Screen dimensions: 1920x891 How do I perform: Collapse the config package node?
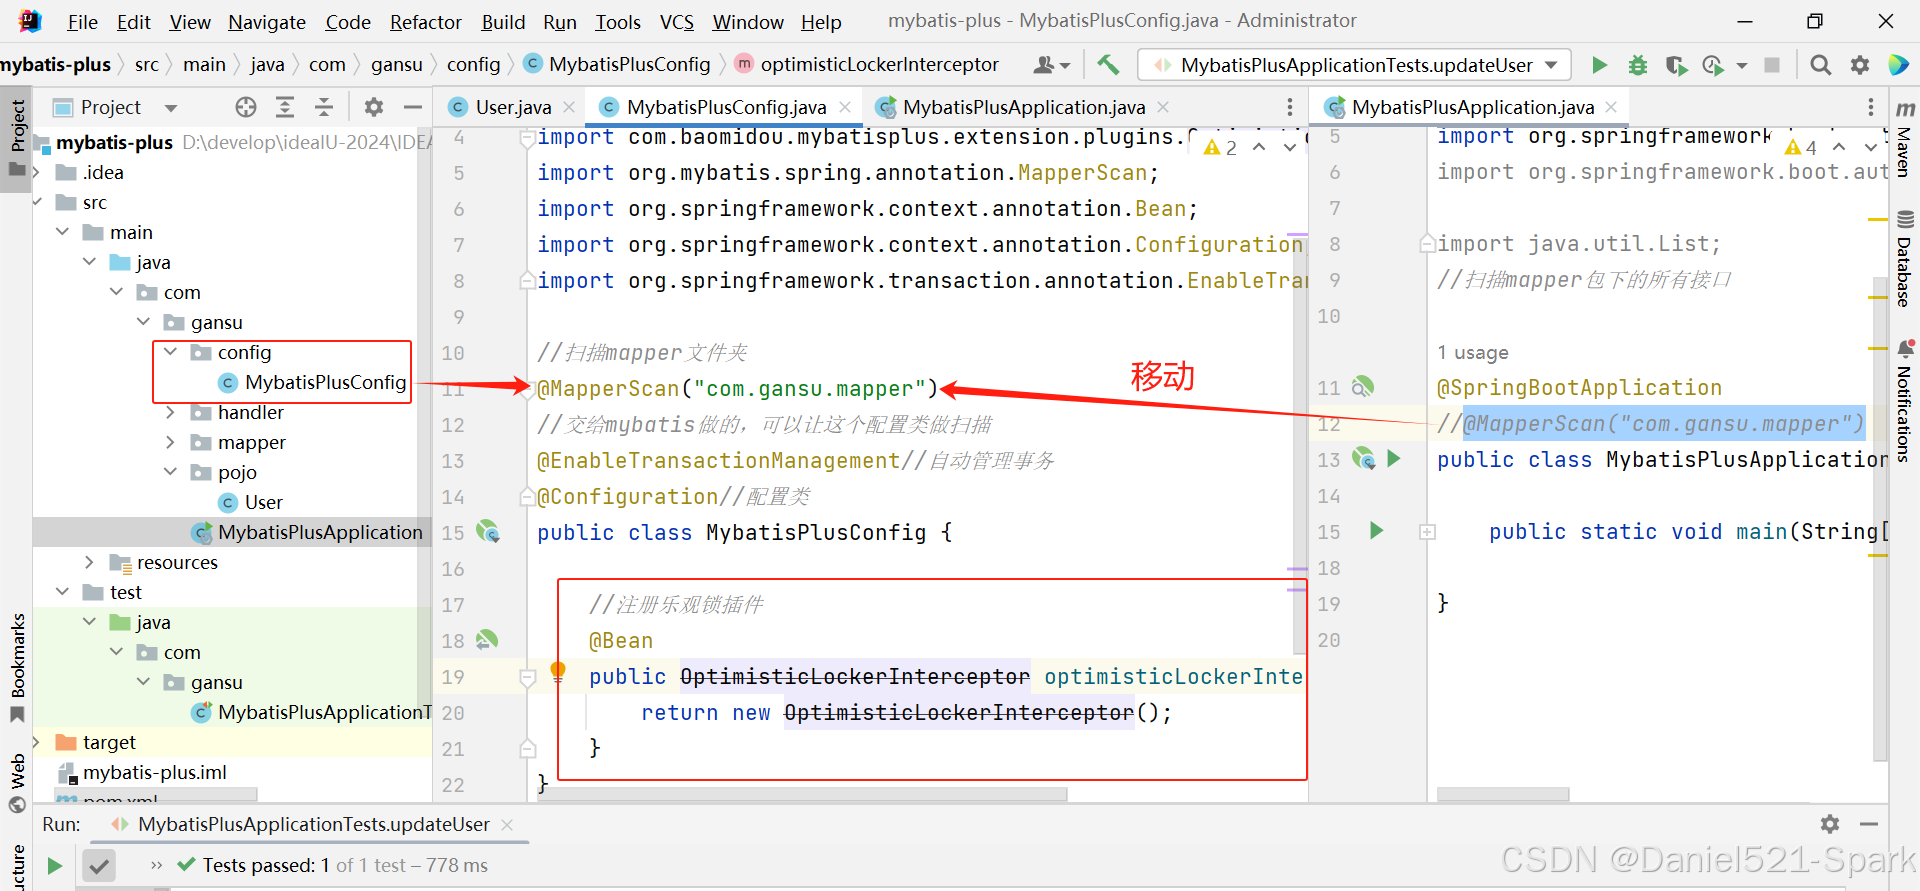(170, 352)
